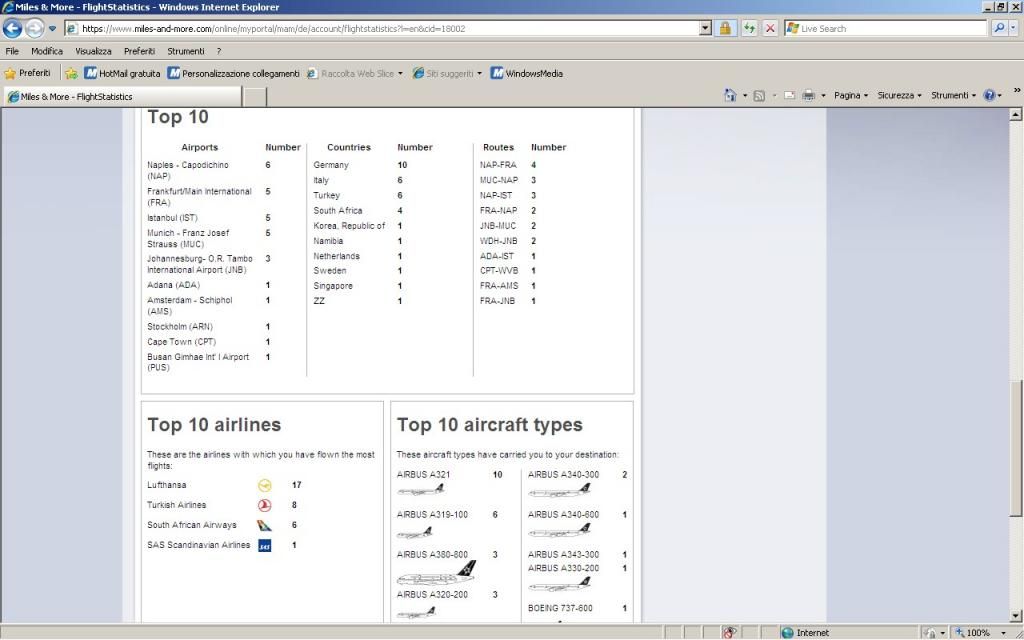Open the WindowsMedia favorite link
This screenshot has height=640, width=1024.
[x=527, y=74]
